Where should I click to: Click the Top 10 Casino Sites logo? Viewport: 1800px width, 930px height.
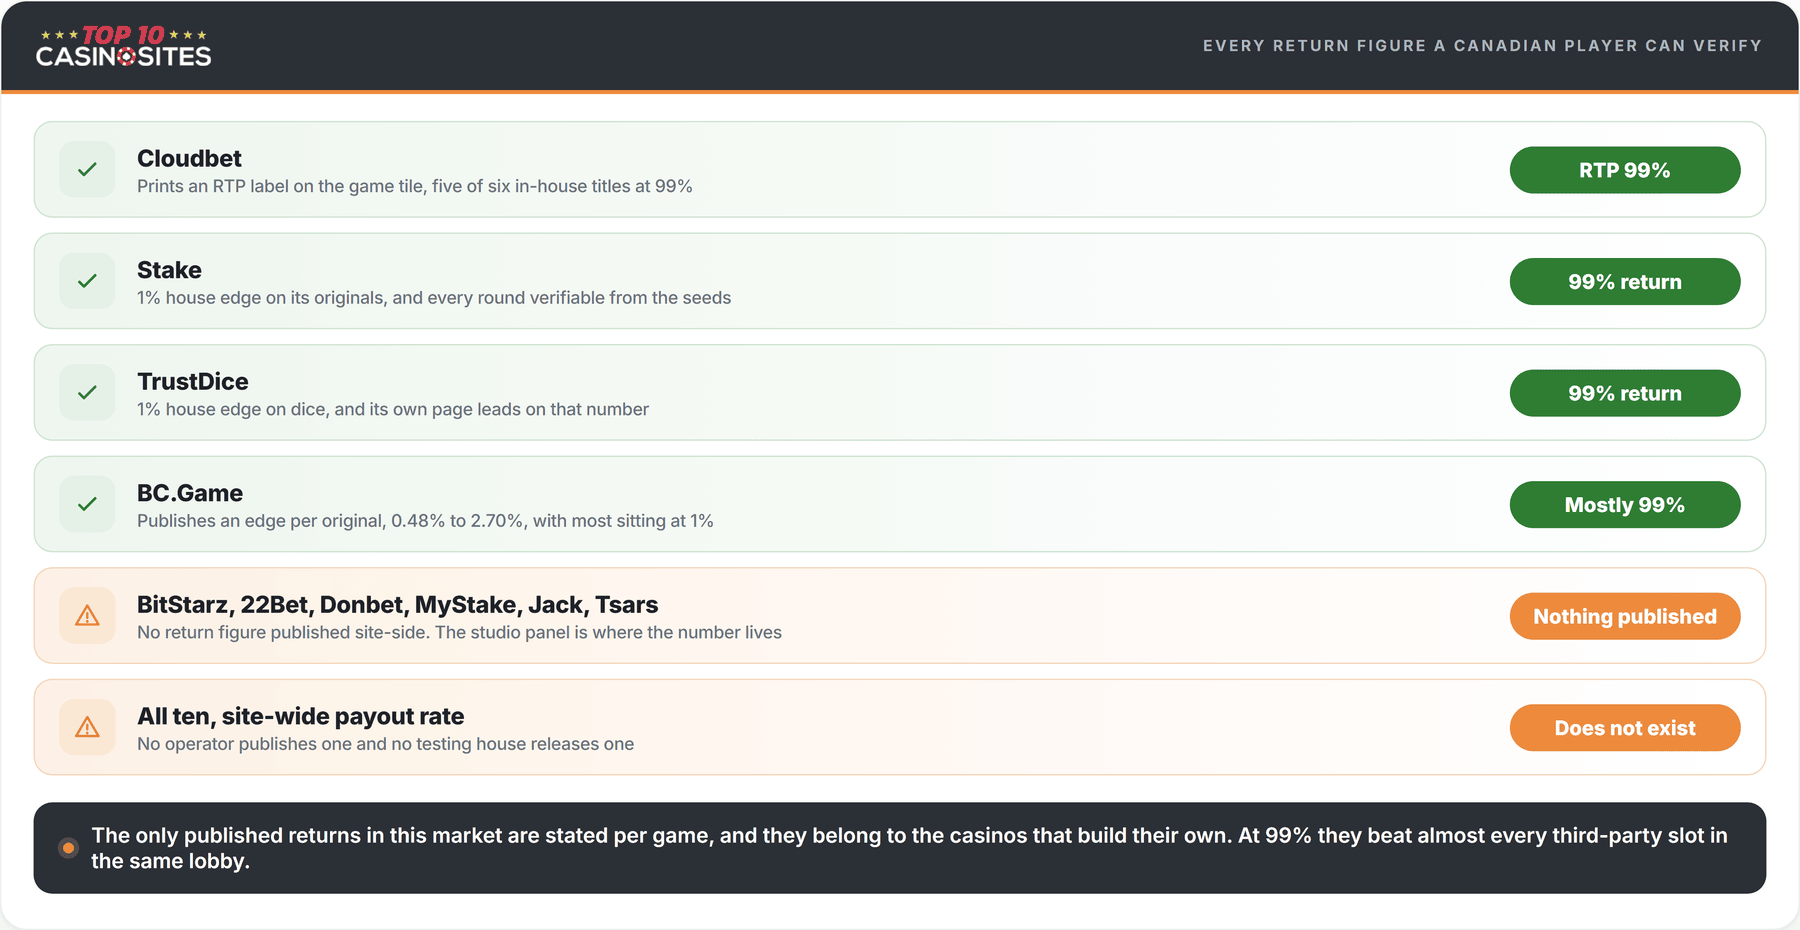click(123, 46)
